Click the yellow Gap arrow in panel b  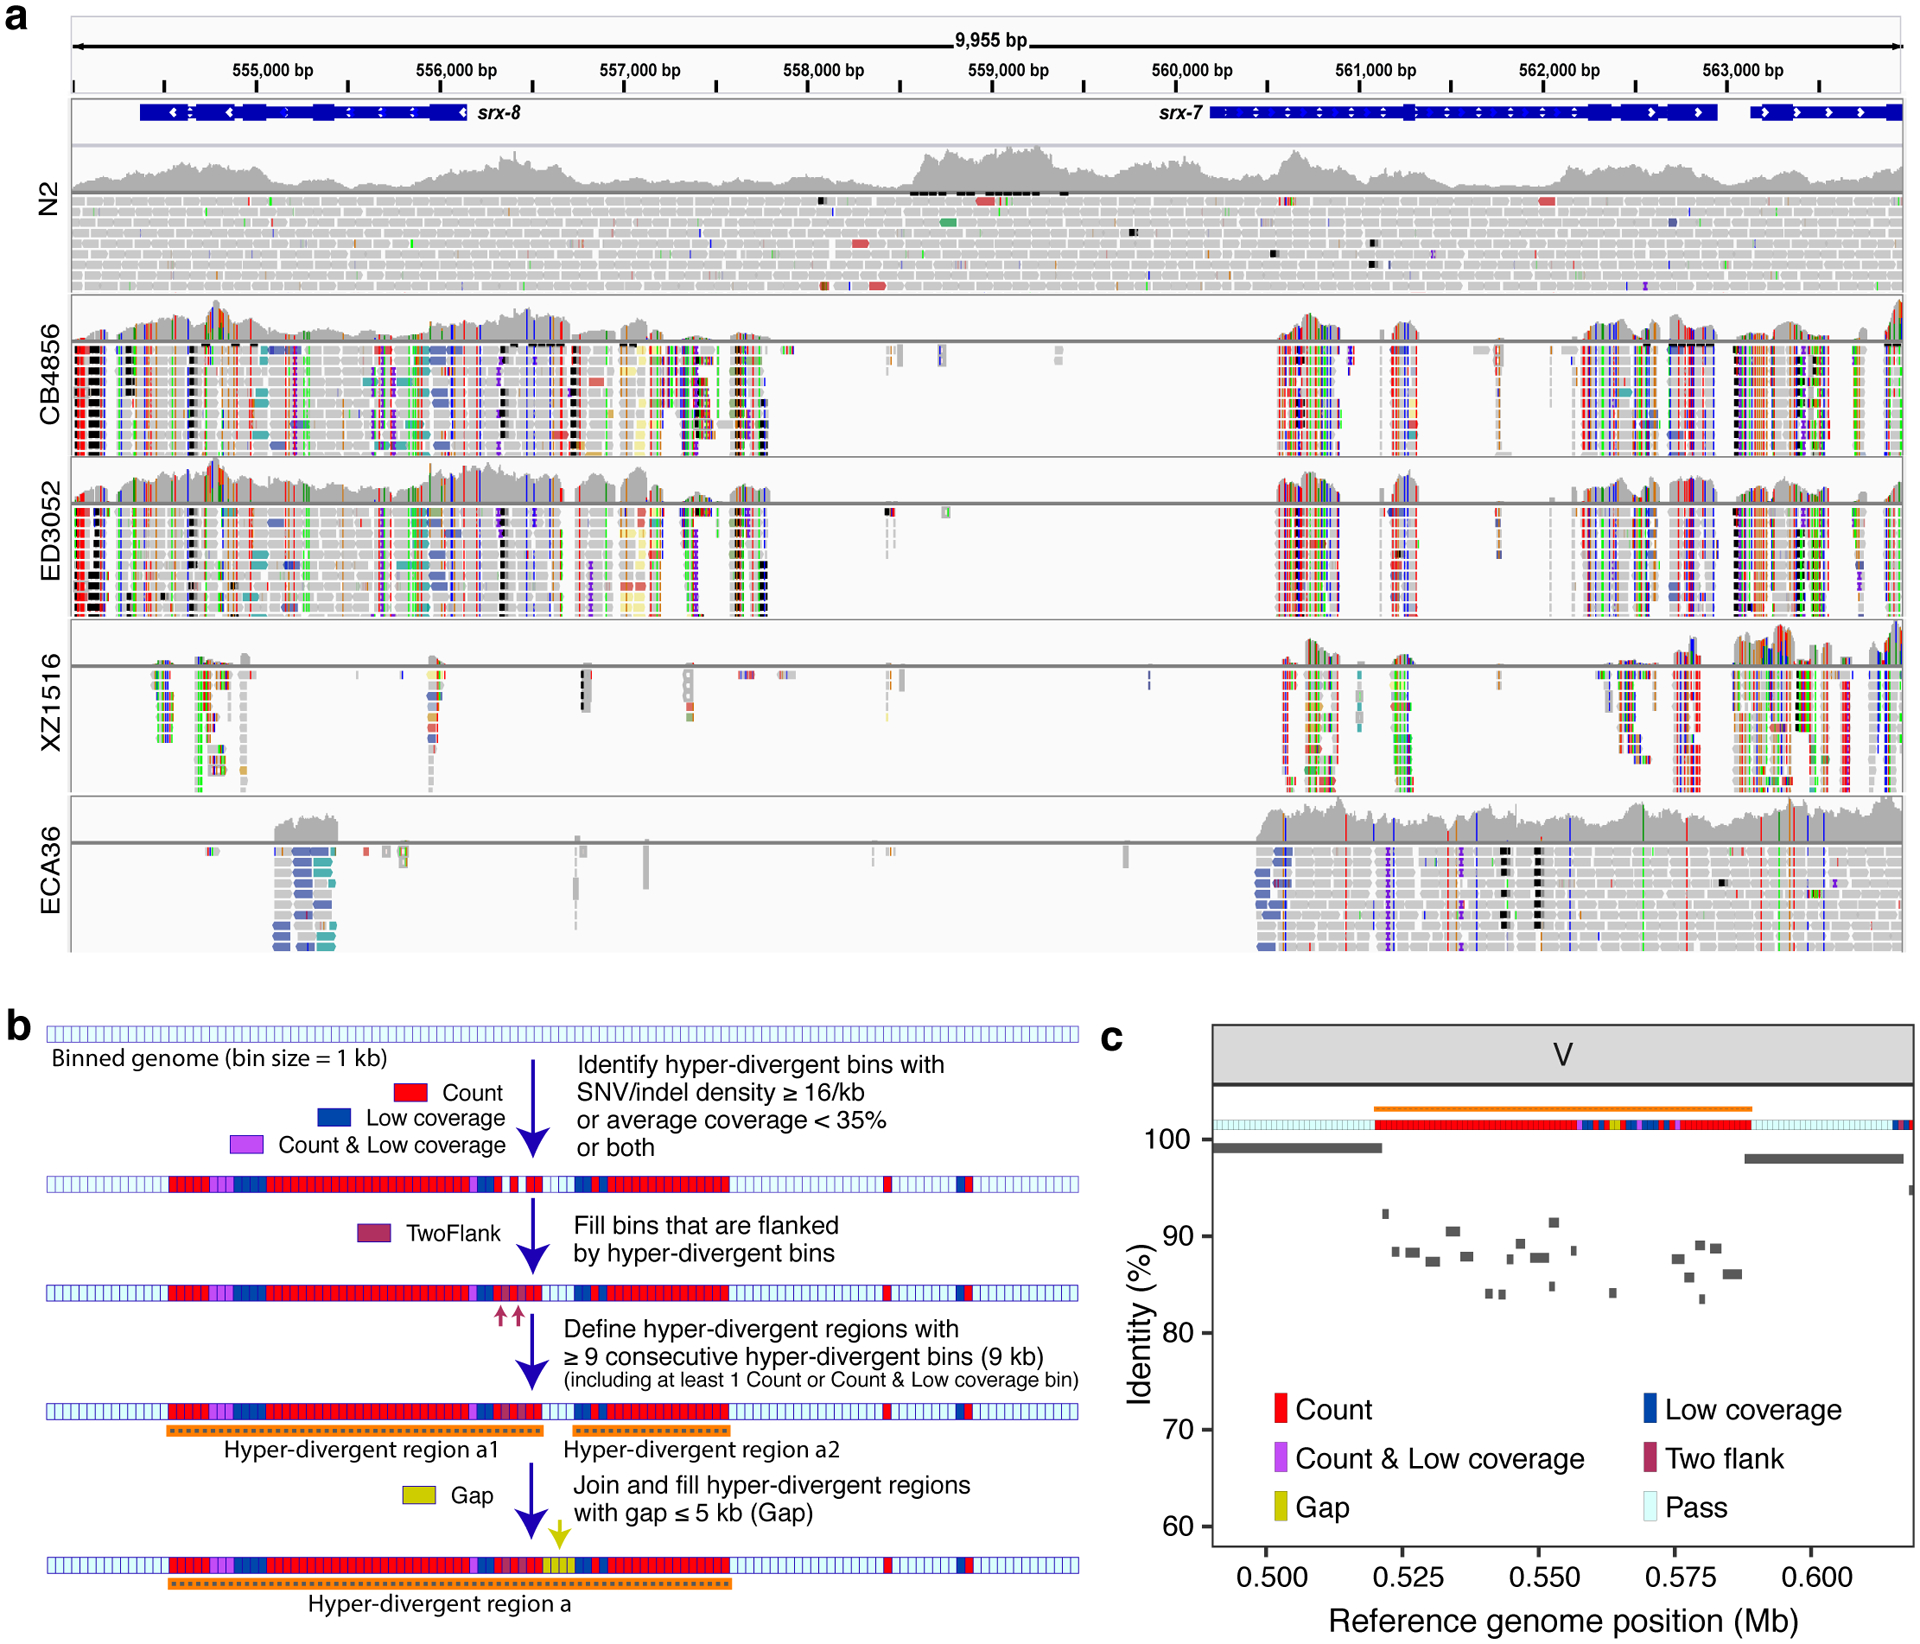pos(560,1534)
